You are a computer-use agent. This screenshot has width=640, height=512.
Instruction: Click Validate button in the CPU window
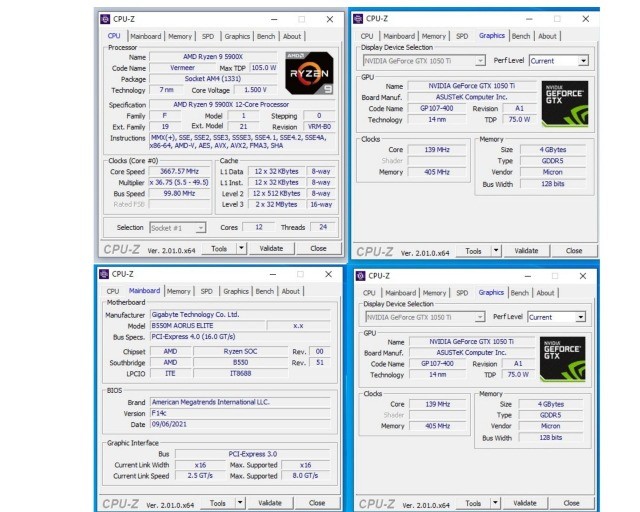coord(271,248)
